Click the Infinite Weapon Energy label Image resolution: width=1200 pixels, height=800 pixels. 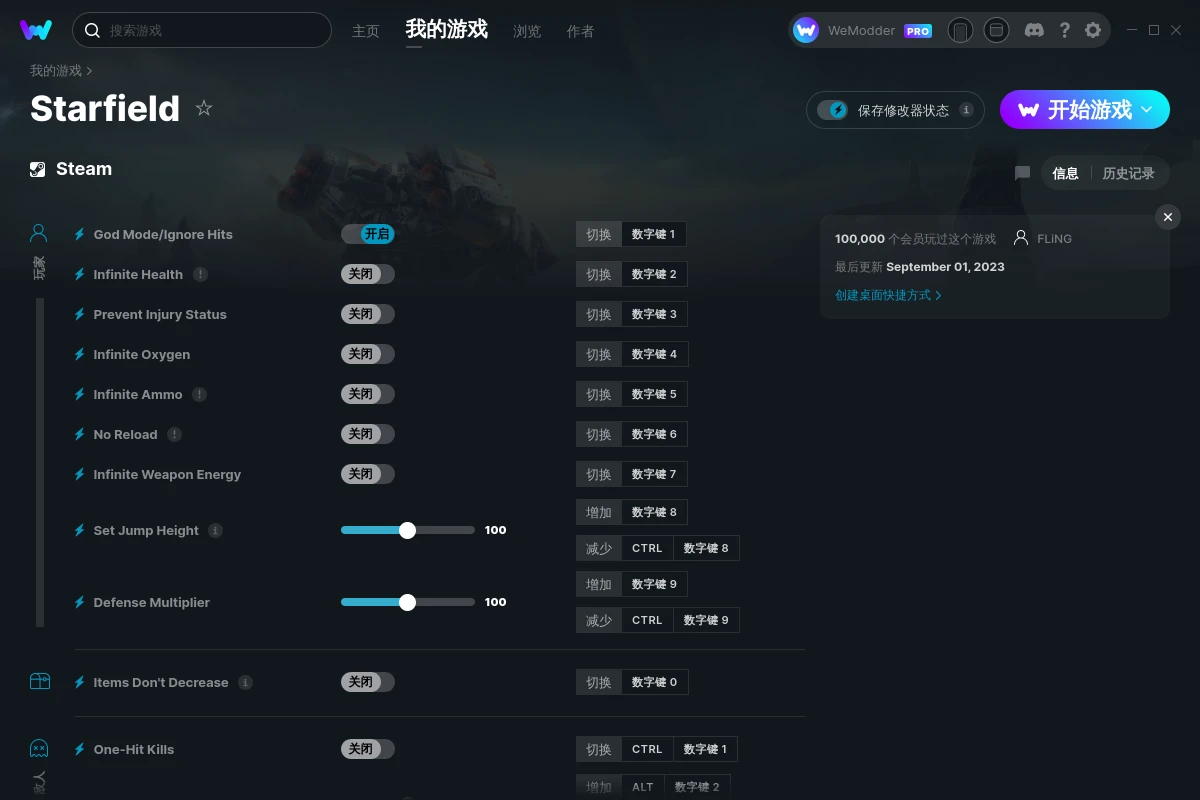pos(167,475)
